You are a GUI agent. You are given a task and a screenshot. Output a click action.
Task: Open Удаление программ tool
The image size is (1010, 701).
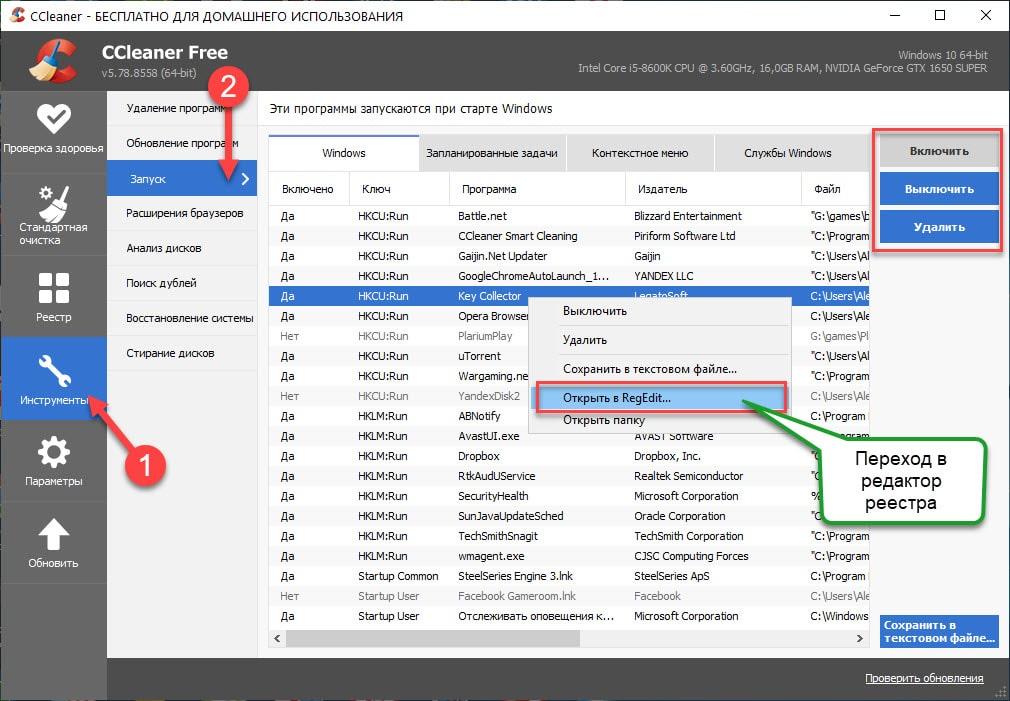tap(182, 108)
